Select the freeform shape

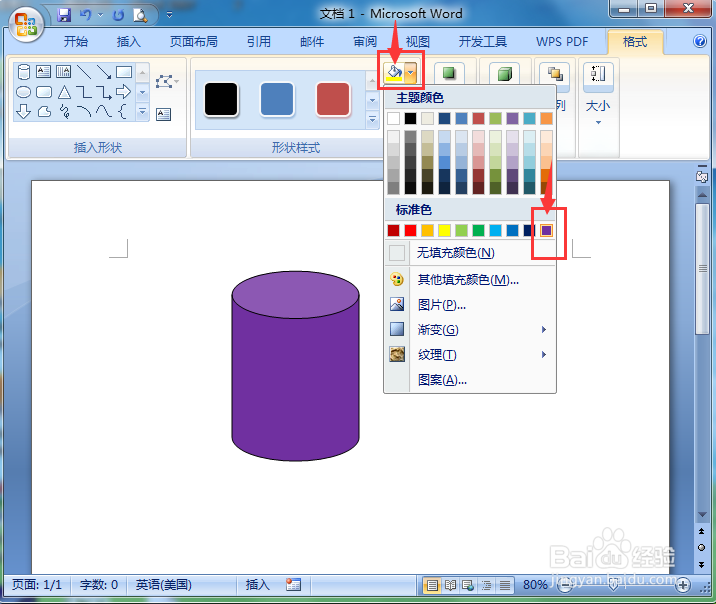44,111
